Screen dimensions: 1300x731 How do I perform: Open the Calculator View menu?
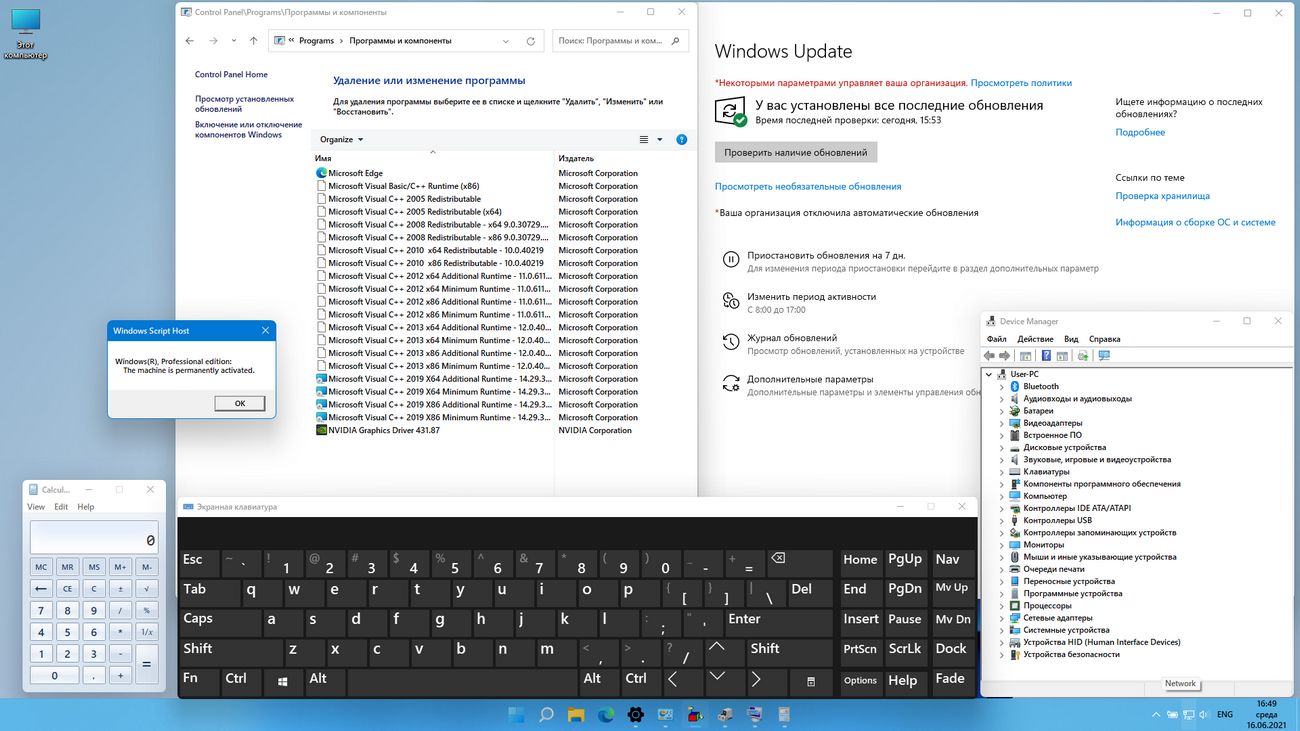36,507
